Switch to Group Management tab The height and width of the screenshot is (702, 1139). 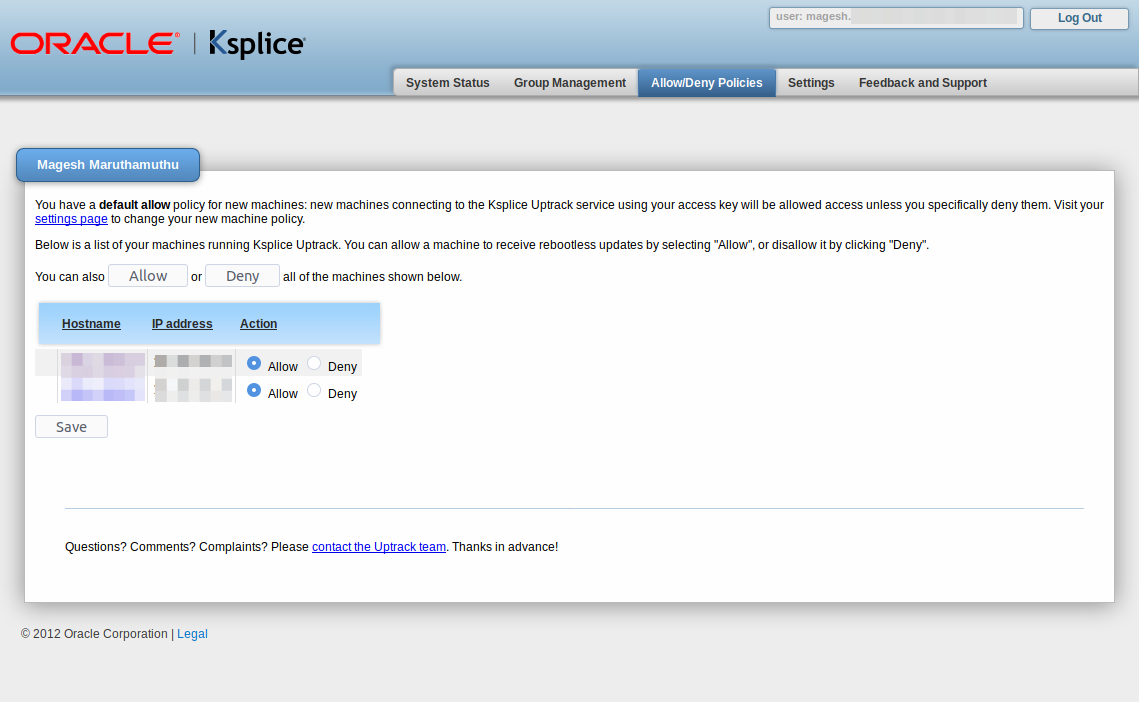point(570,83)
